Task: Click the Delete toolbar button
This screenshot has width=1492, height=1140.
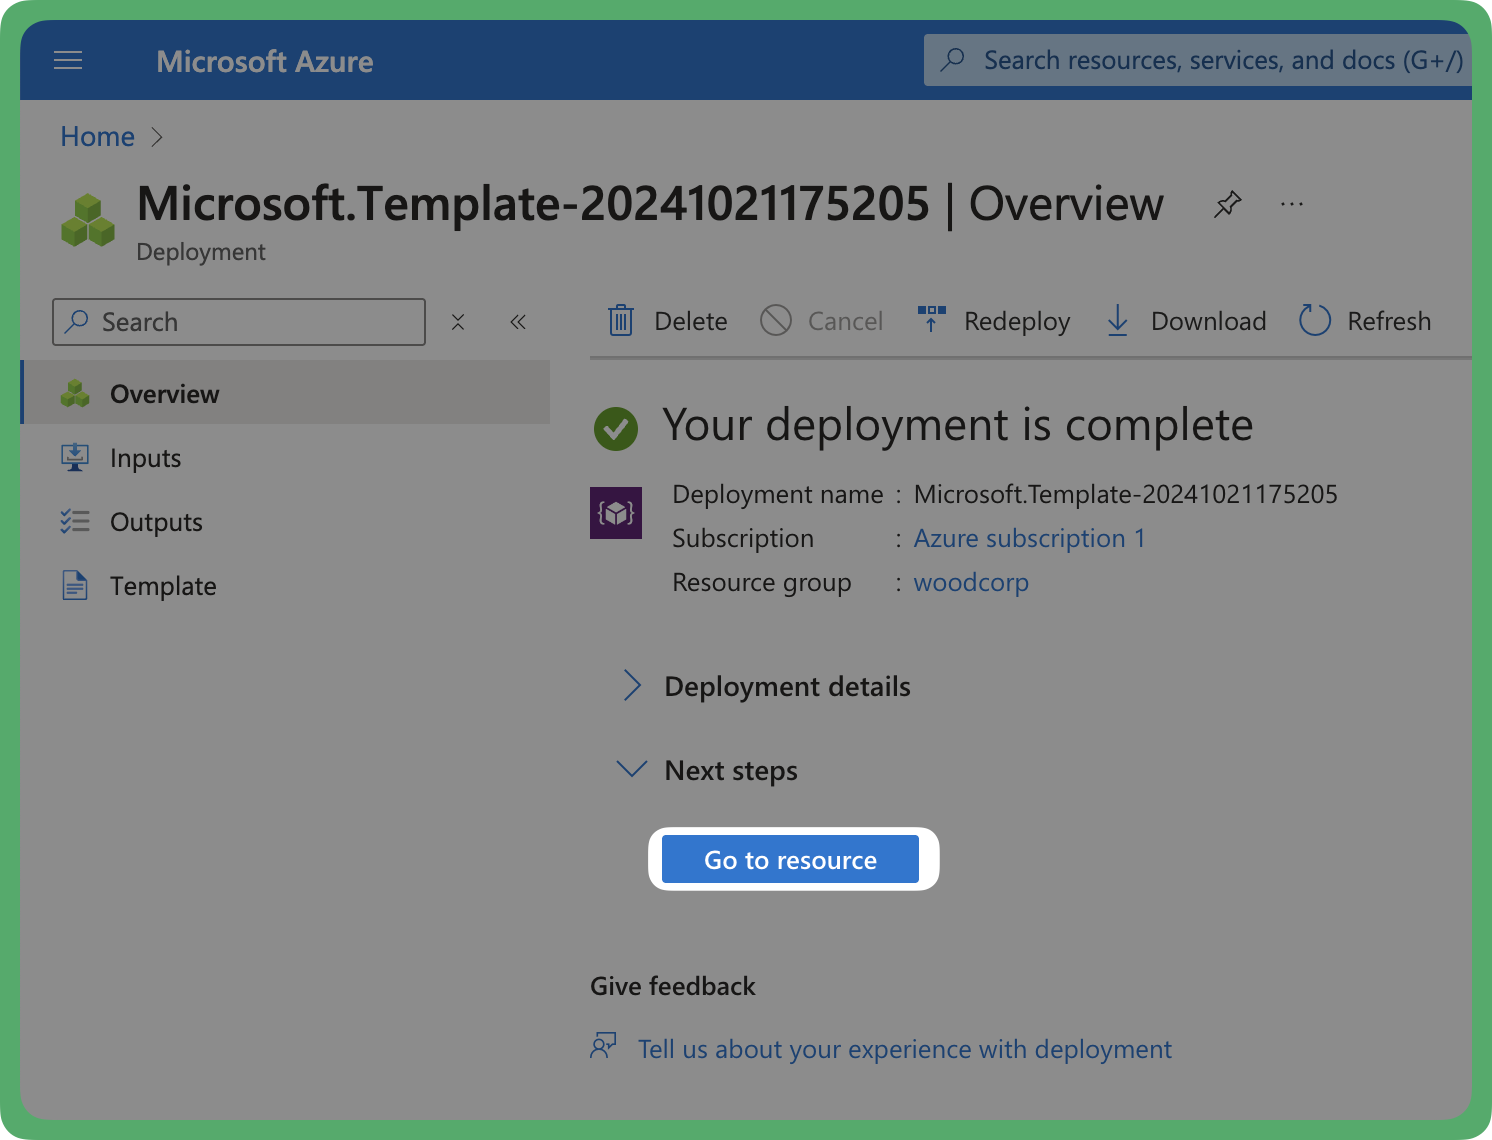Action: click(667, 321)
